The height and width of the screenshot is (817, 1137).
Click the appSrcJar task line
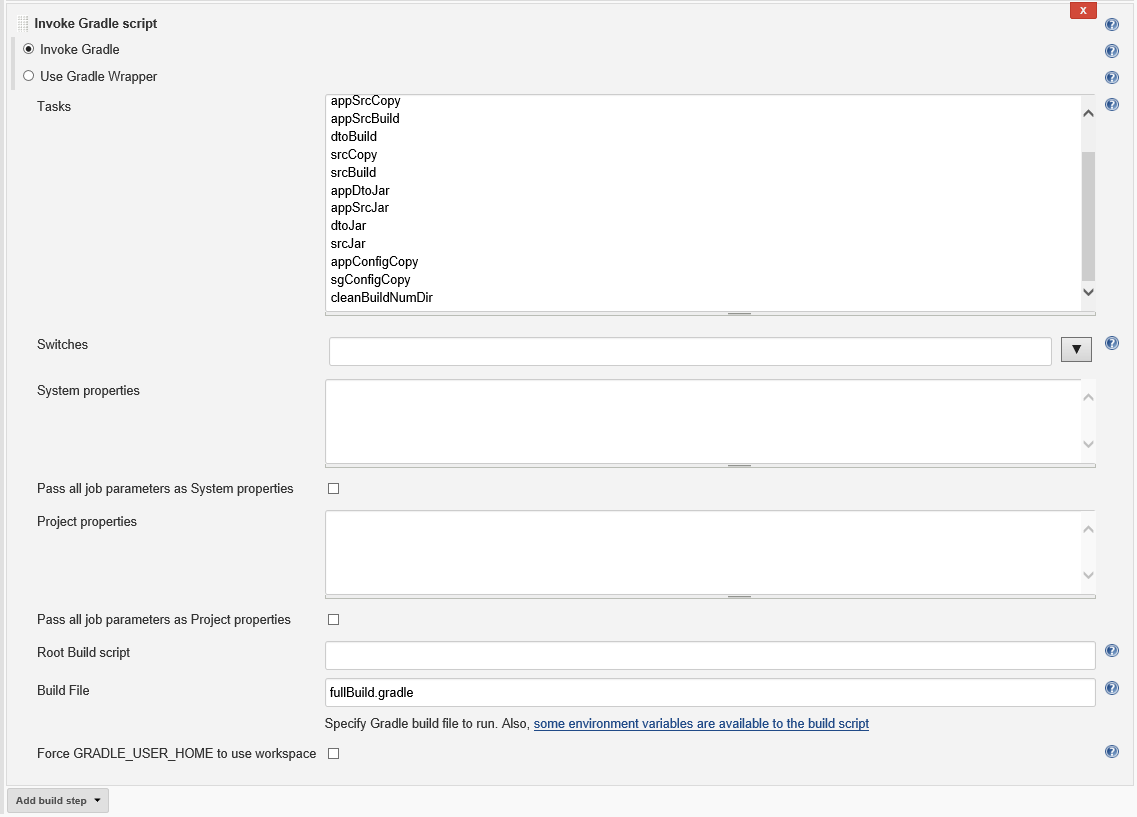point(360,207)
